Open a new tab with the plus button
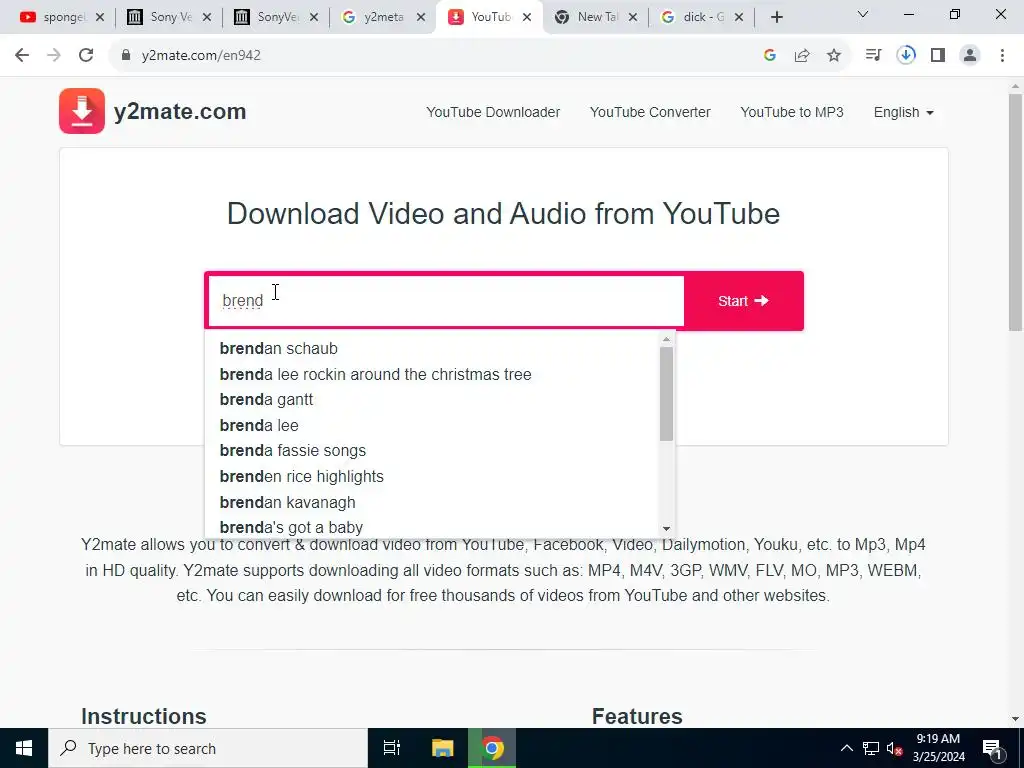Viewport: 1024px width, 768px height. click(x=776, y=18)
